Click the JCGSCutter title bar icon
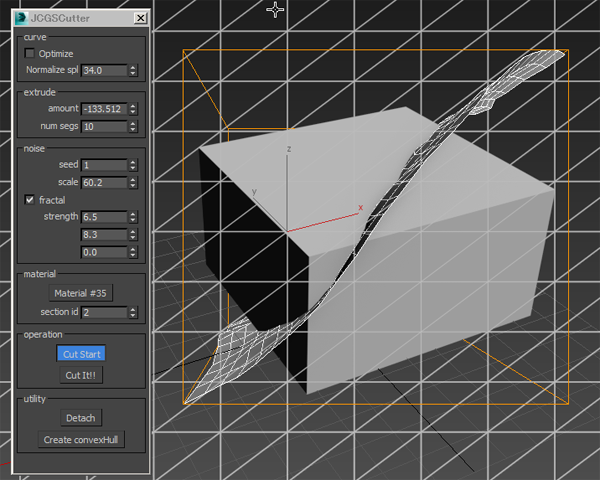This screenshot has width=600, height=480. coord(21,18)
